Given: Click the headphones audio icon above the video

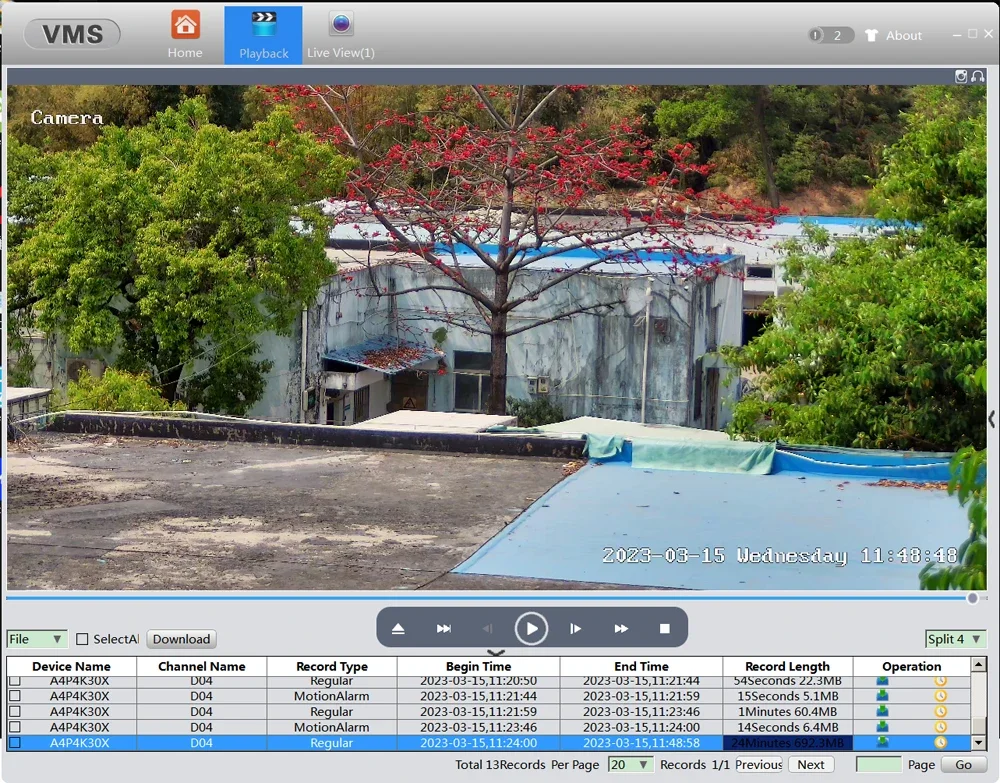Looking at the screenshot, I should coord(975,77).
